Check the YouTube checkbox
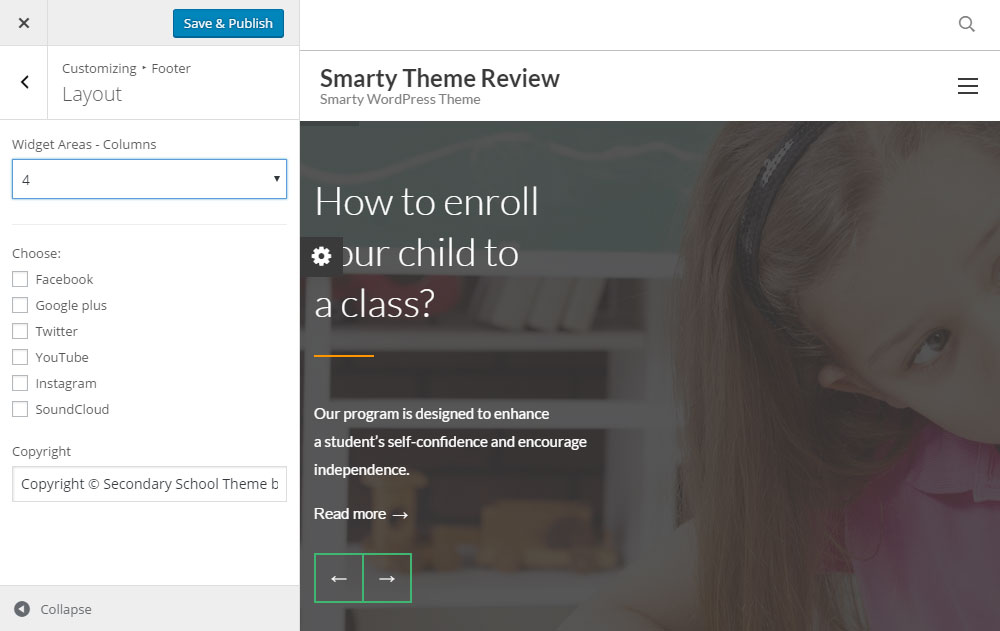The width and height of the screenshot is (1000, 631). tap(19, 357)
